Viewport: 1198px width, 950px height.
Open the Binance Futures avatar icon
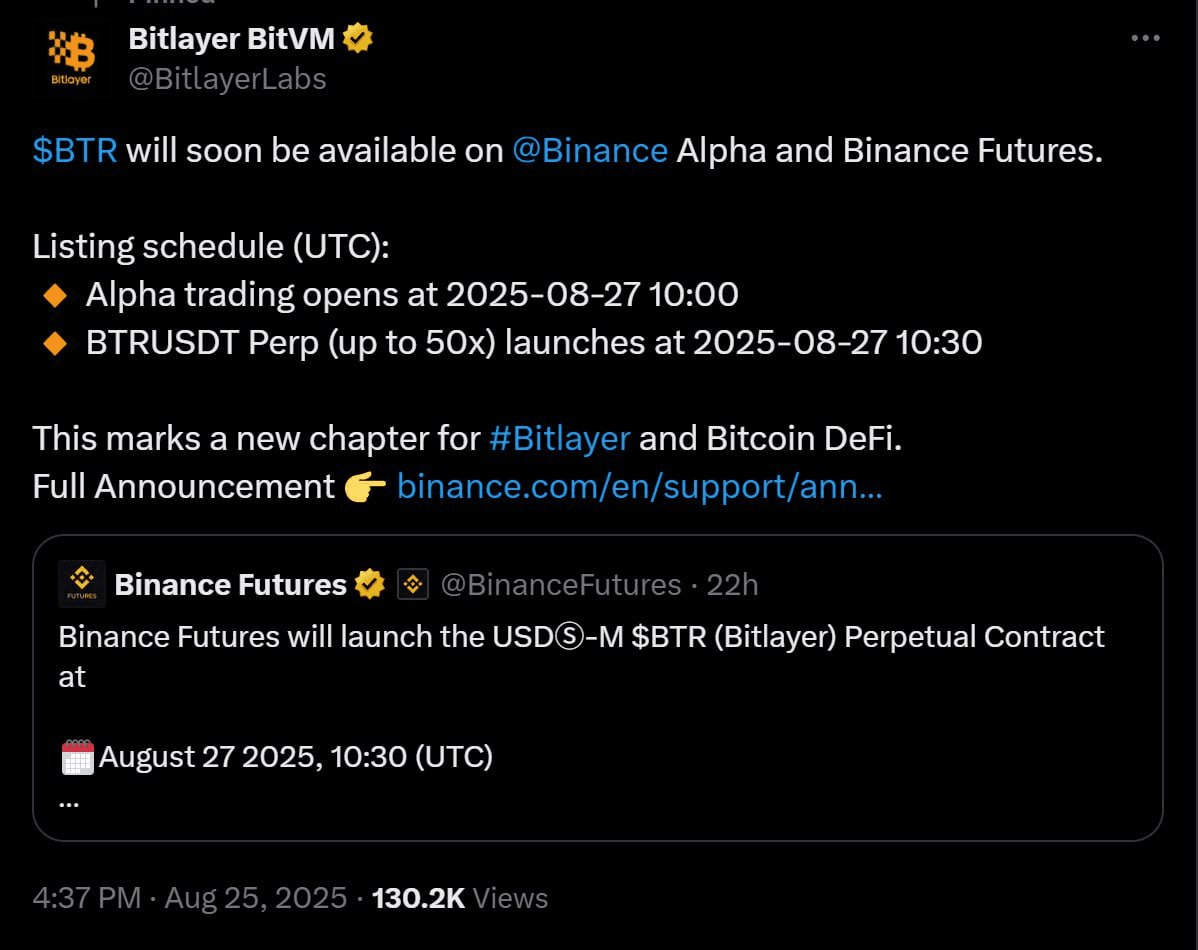[82, 585]
